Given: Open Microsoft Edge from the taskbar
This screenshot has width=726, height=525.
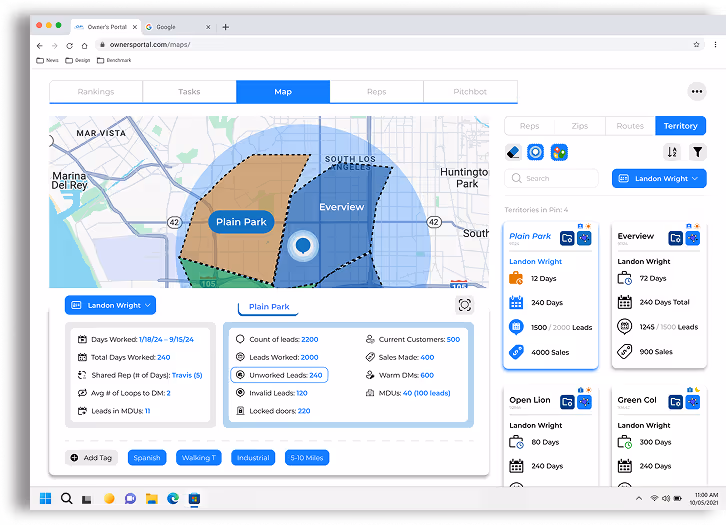Looking at the screenshot, I should [174, 498].
